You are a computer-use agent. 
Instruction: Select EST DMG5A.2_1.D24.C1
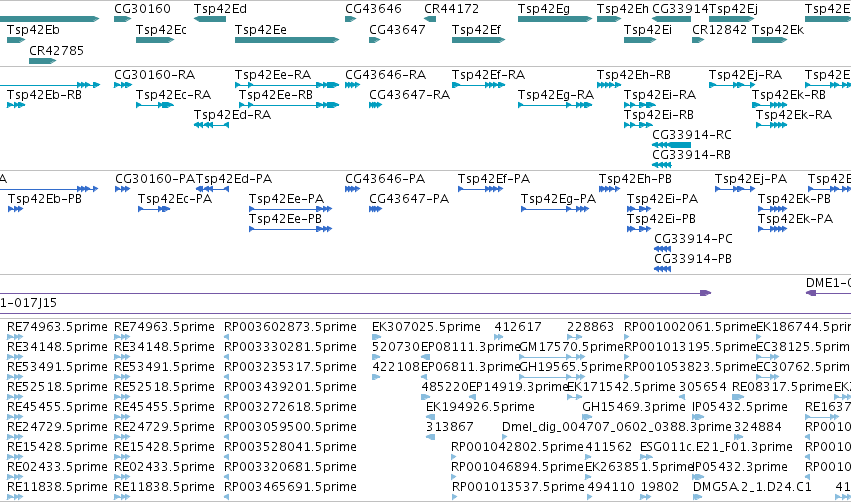coord(752,488)
